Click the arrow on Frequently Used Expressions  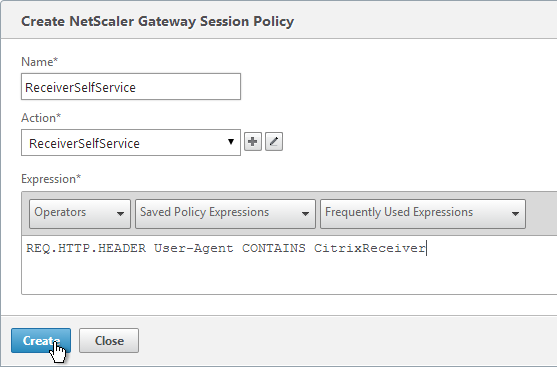pos(515,214)
